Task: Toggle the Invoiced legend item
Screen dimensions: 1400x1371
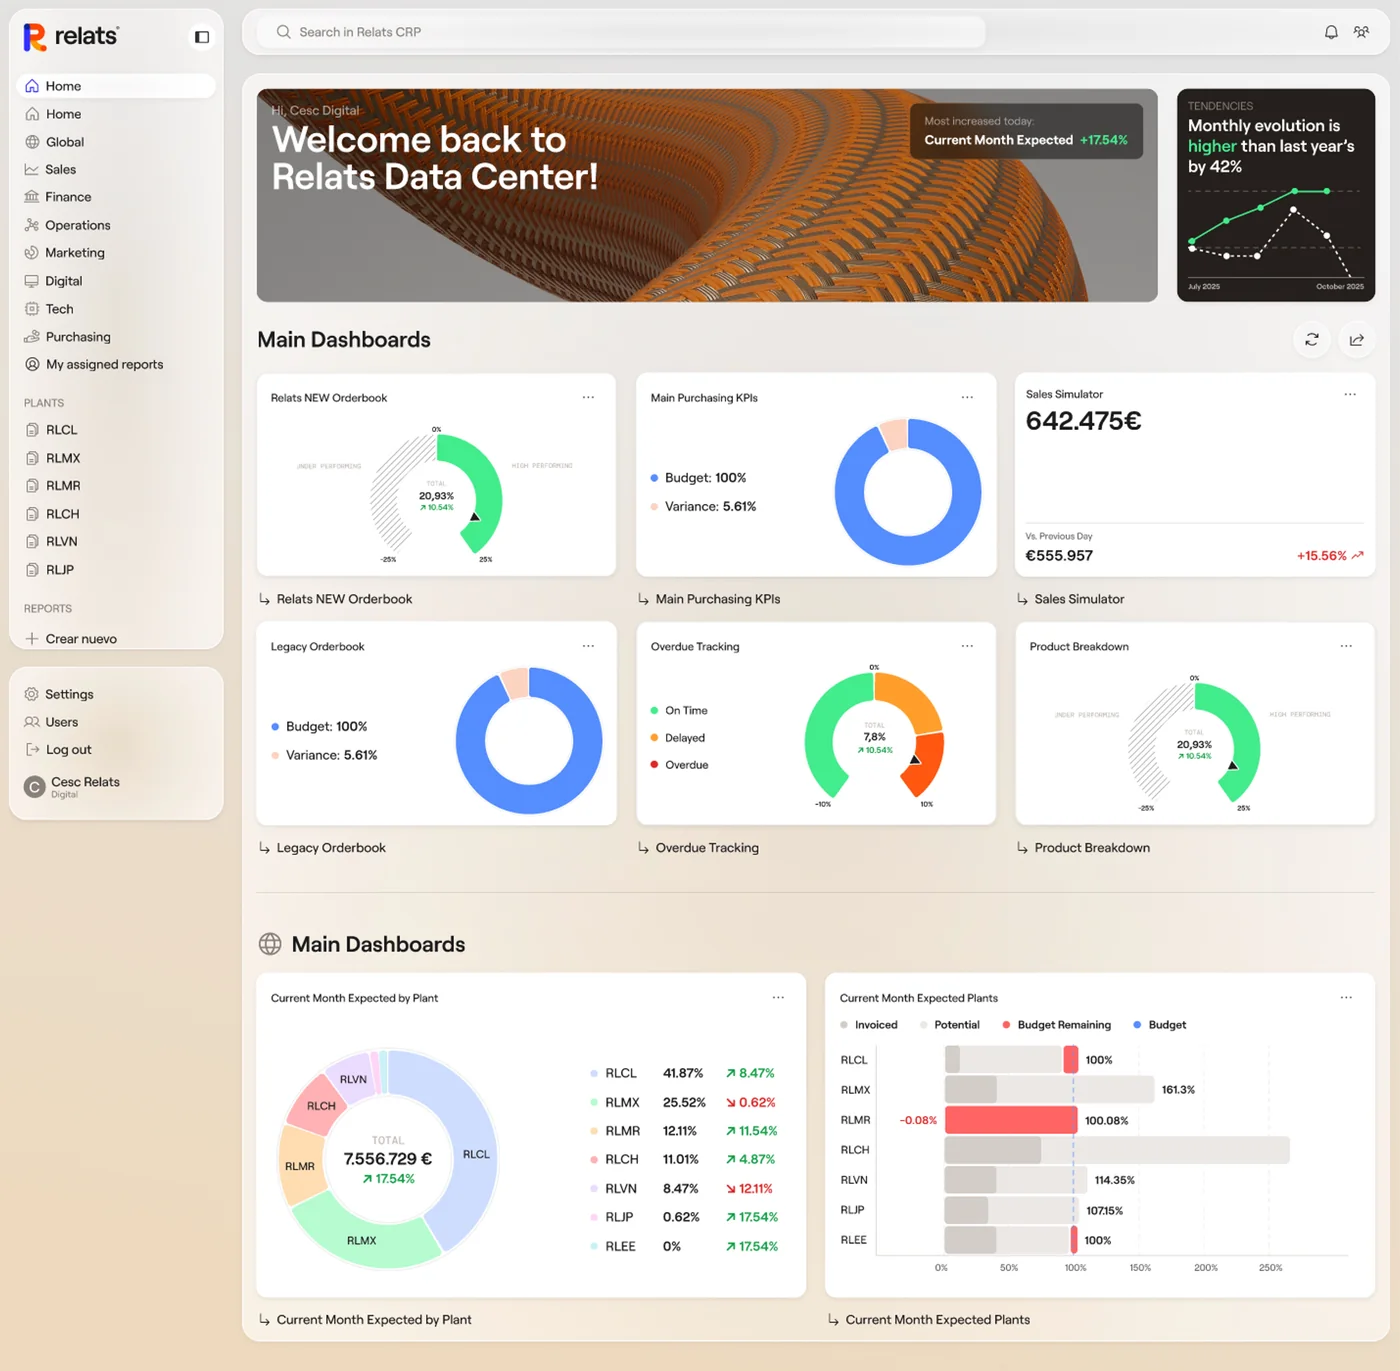Action: [869, 1025]
